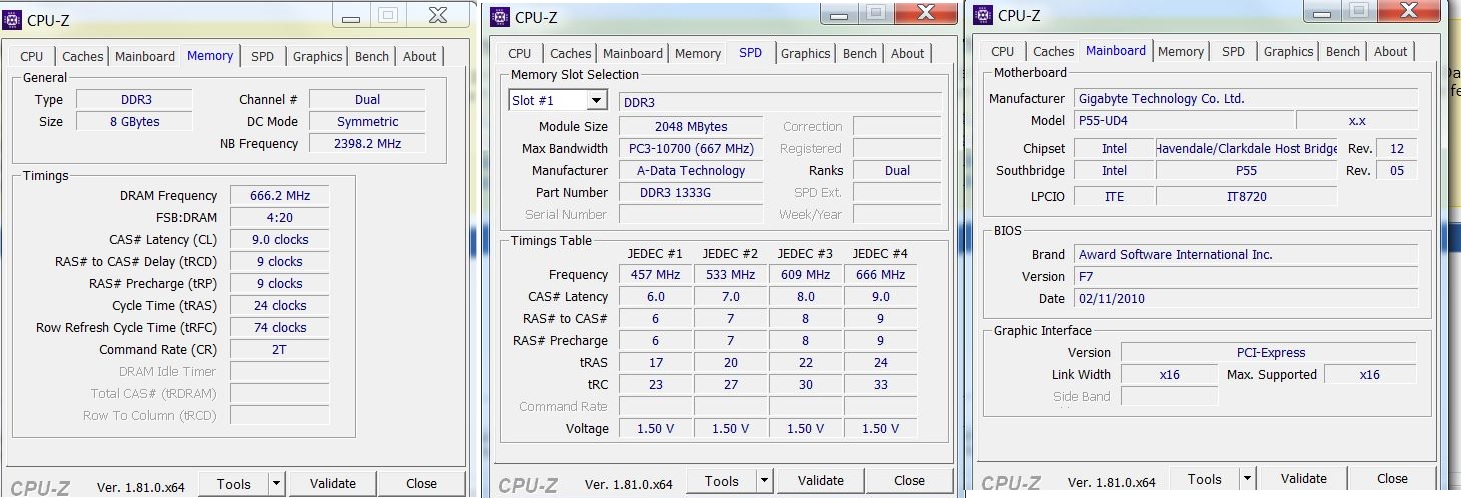Image resolution: width=1461 pixels, height=498 pixels.
Task: Click BIOS Date 02/11/2010
Action: [1246, 299]
